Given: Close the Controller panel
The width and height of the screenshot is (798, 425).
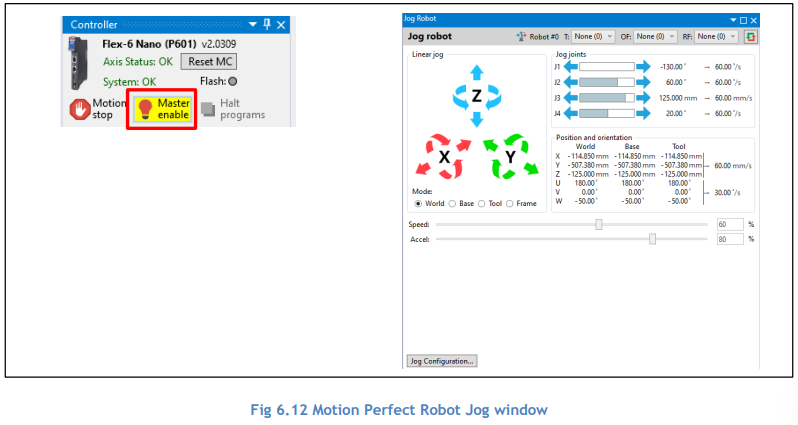Looking at the screenshot, I should click(281, 24).
